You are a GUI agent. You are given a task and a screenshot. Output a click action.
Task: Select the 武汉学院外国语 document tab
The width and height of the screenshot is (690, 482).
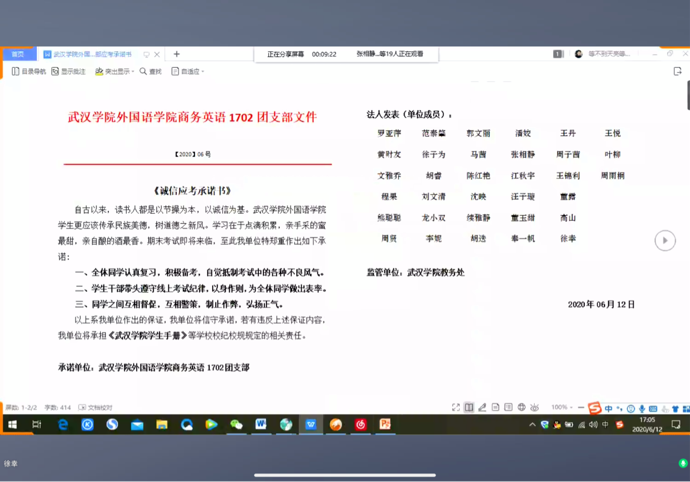pos(92,54)
